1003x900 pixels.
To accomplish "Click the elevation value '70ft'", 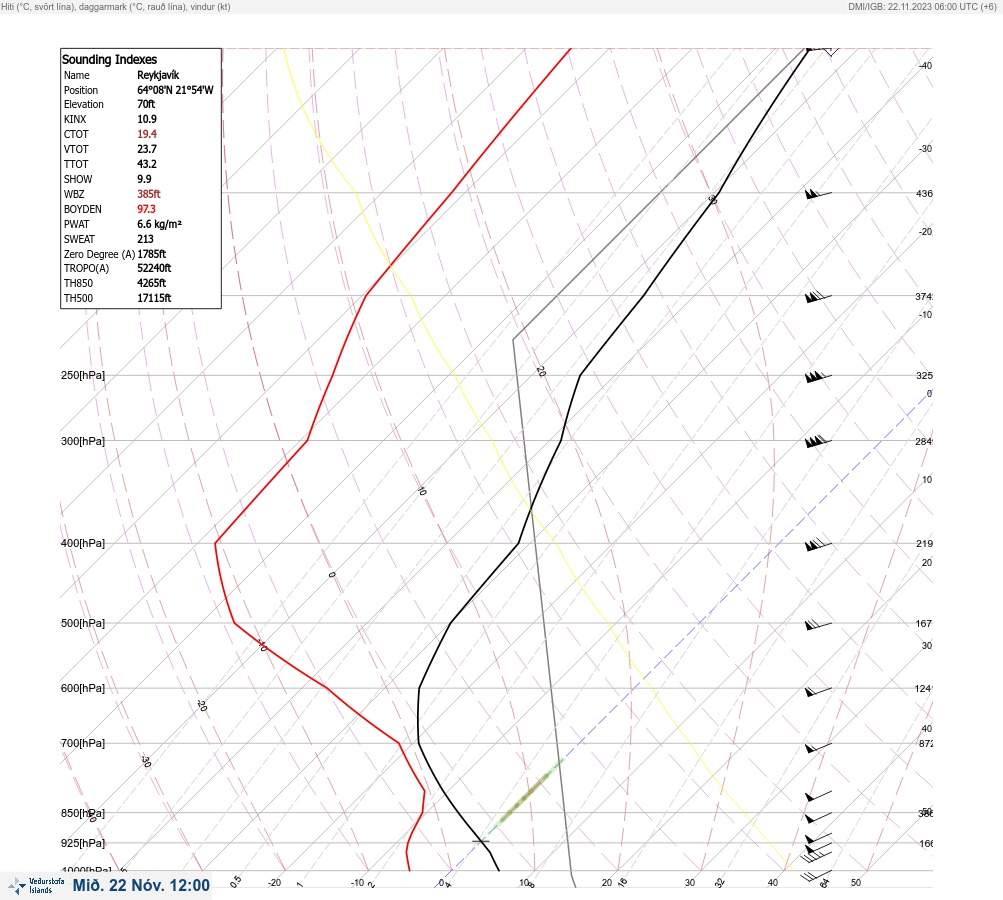I will (146, 104).
